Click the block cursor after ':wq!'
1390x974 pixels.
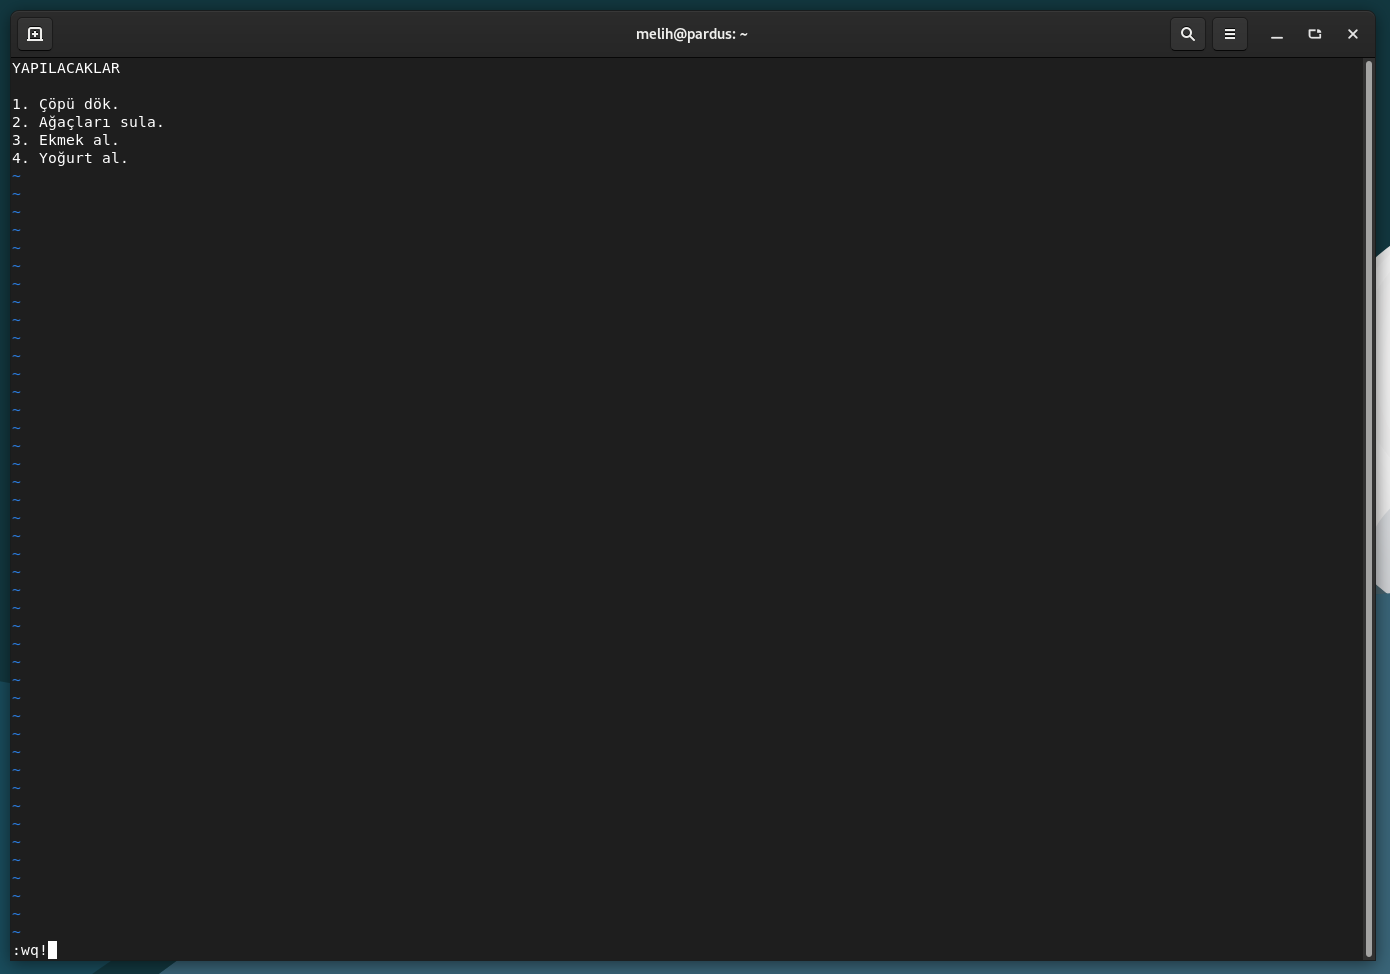pos(53,950)
